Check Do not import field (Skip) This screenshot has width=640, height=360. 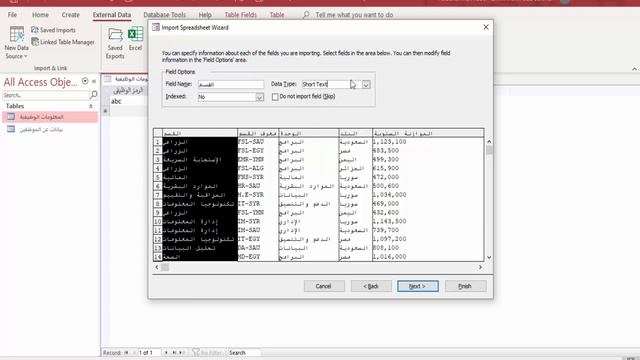(275, 97)
